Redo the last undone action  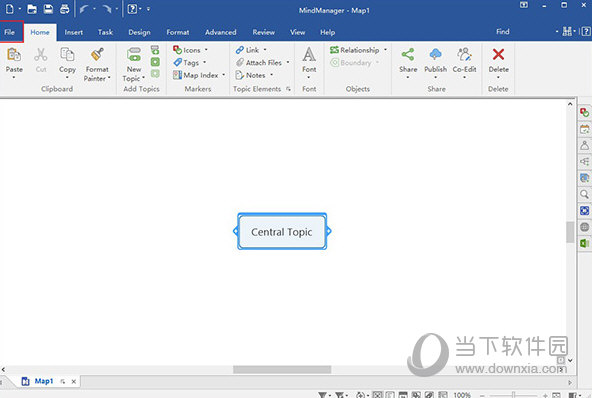(x=107, y=9)
